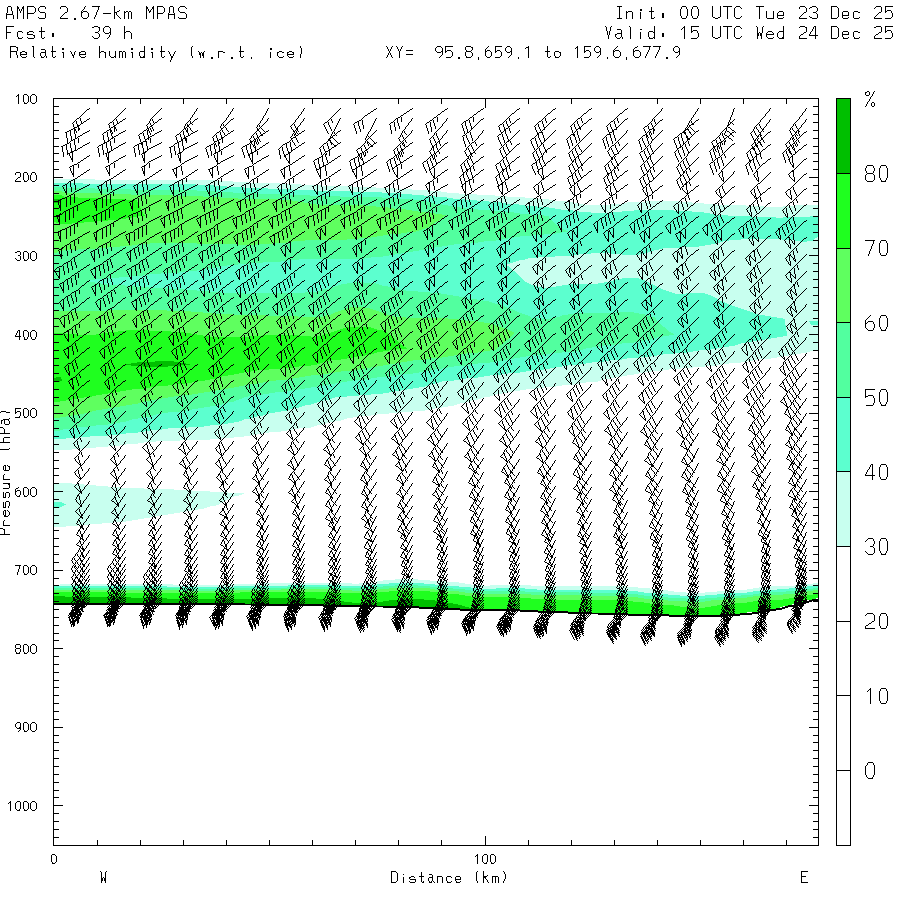Viewport: 900px width, 900px height.
Task: Click the pressure axis label '600'
Action: 26,492
